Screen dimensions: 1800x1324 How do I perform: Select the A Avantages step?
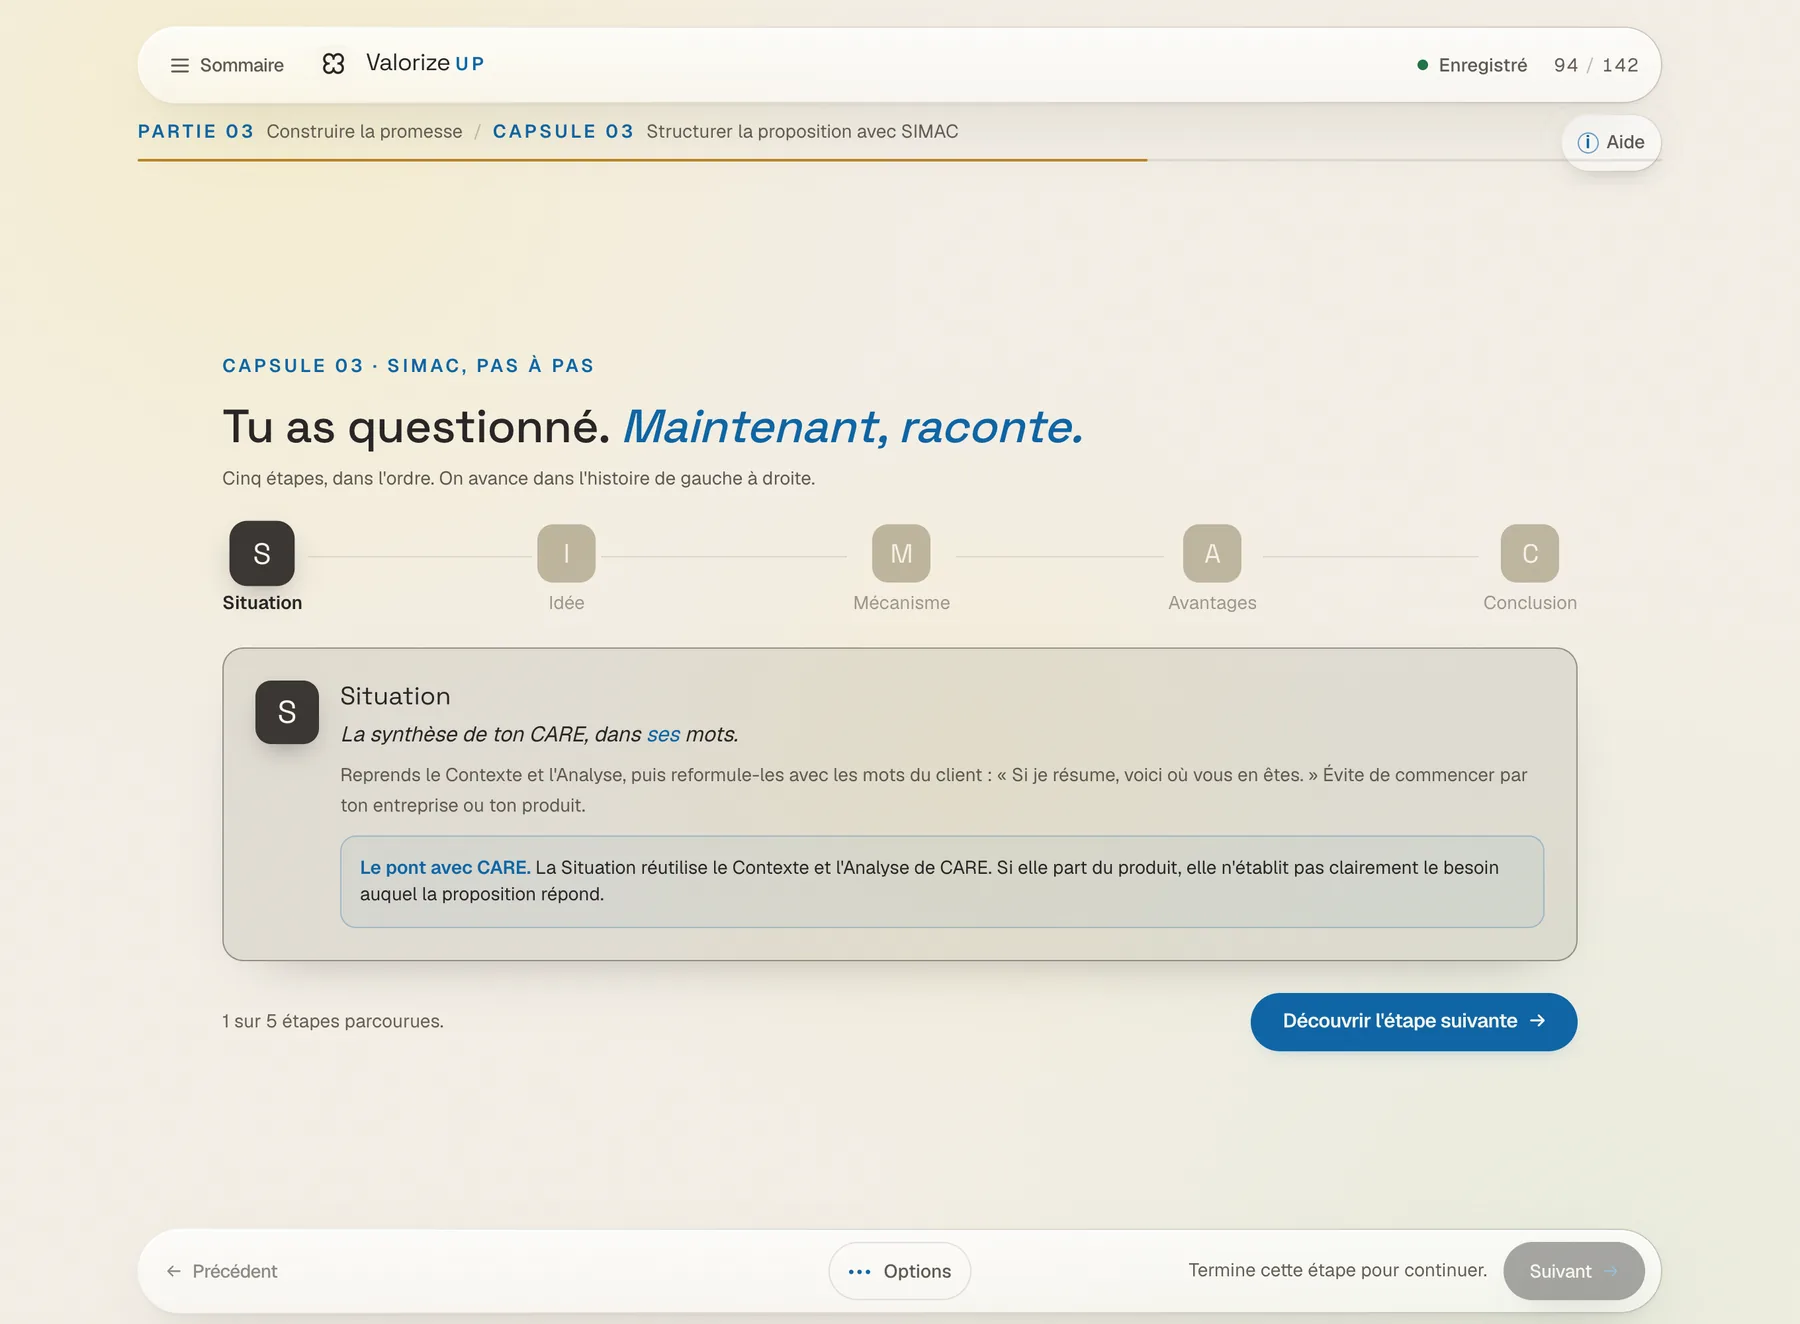(x=1212, y=567)
